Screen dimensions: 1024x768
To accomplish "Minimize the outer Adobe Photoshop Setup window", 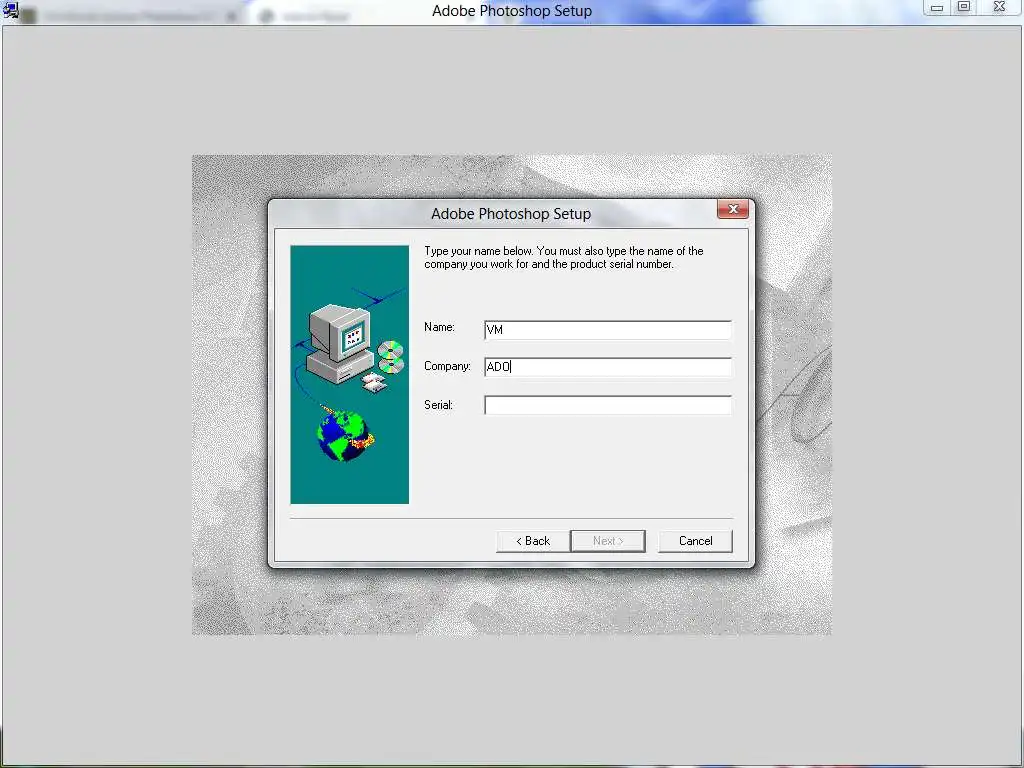I will (x=936, y=7).
